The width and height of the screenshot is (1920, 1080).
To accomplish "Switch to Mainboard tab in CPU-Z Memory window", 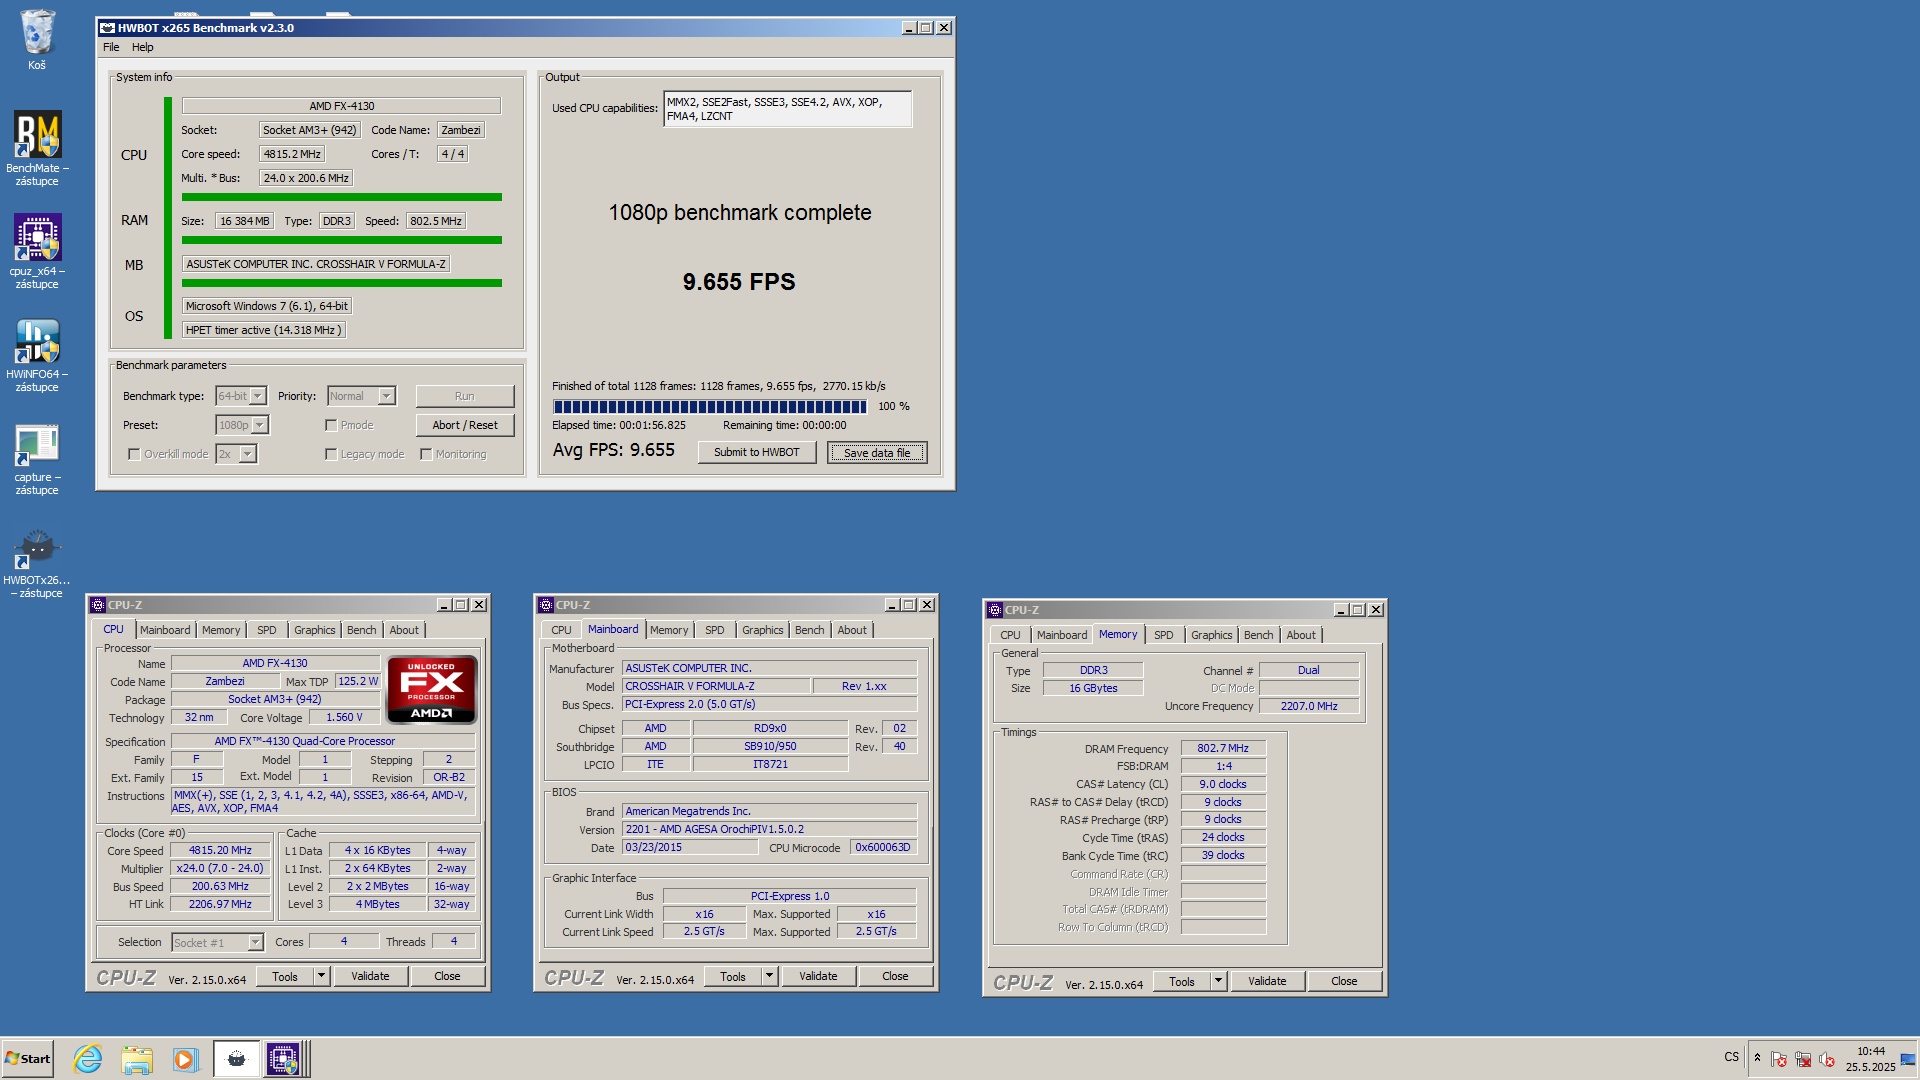I will 1062,635.
